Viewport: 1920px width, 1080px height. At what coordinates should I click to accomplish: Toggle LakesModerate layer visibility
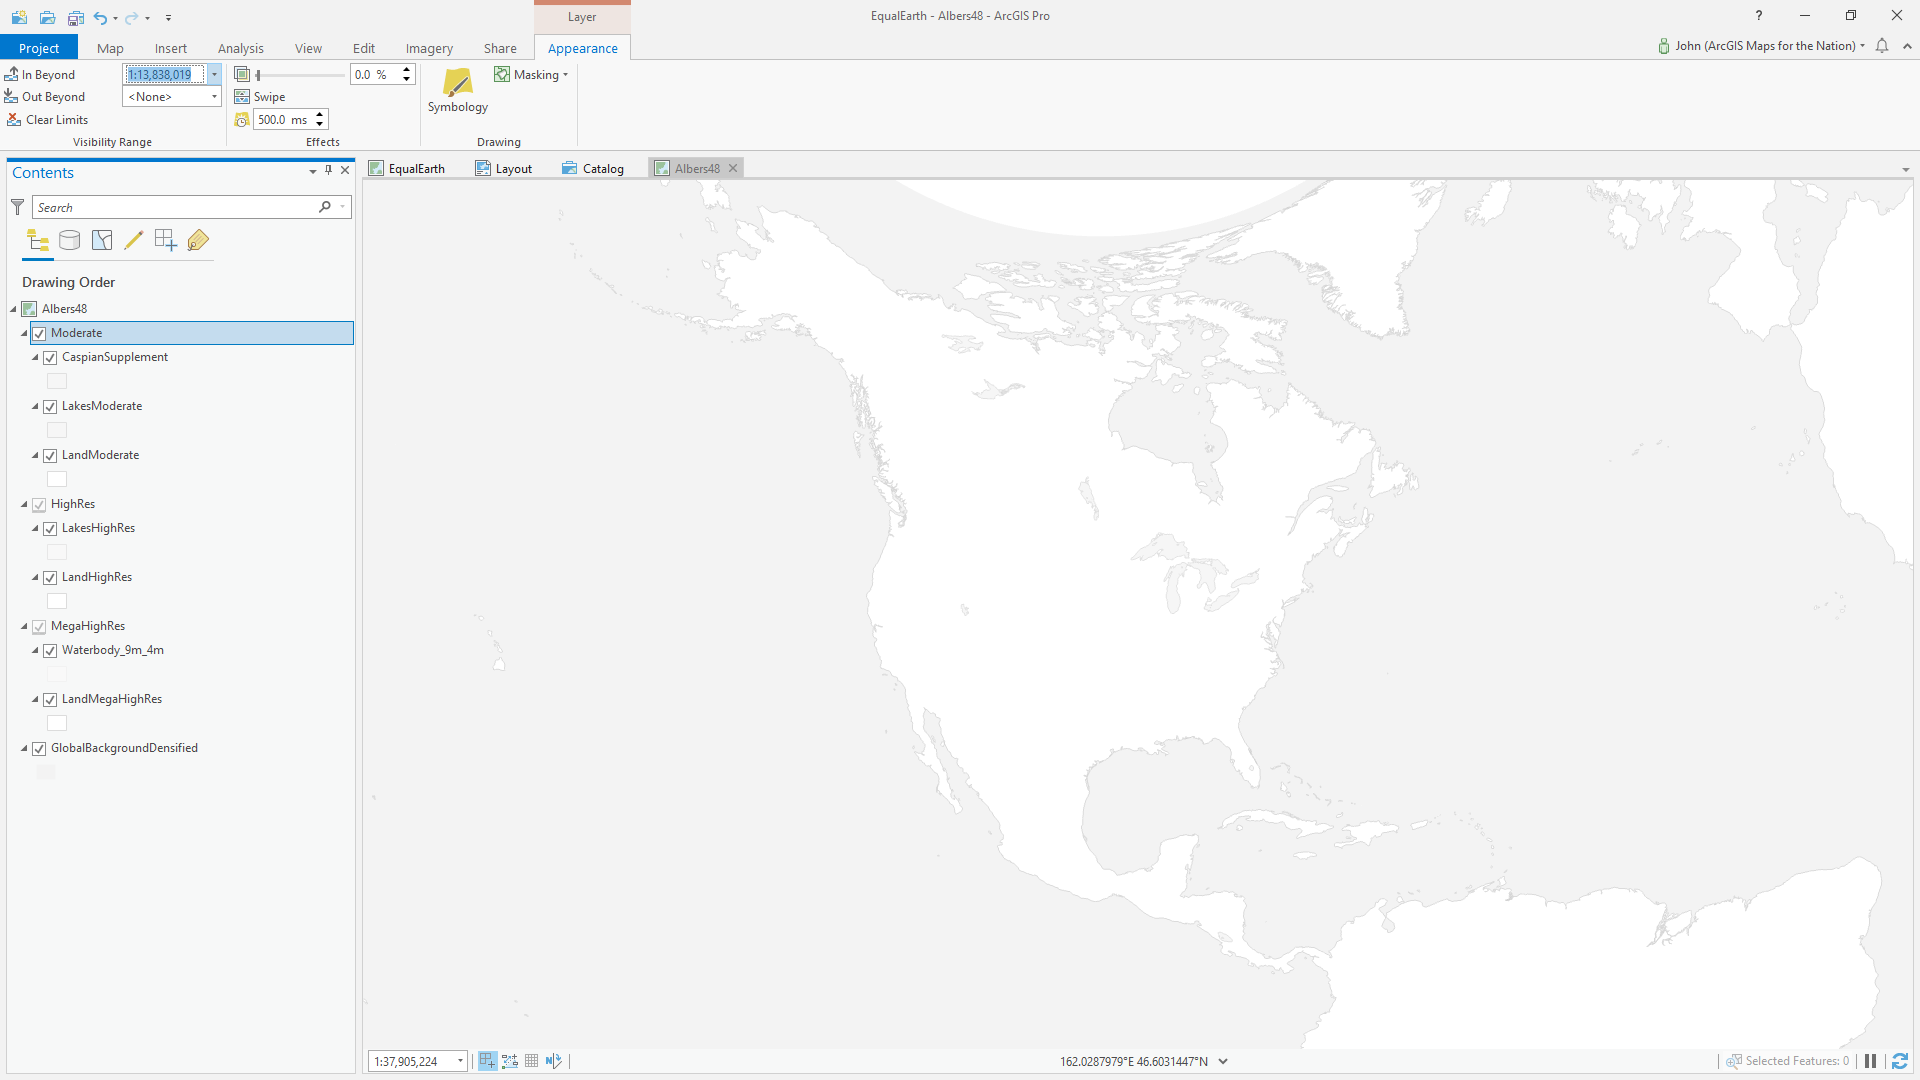tap(50, 406)
